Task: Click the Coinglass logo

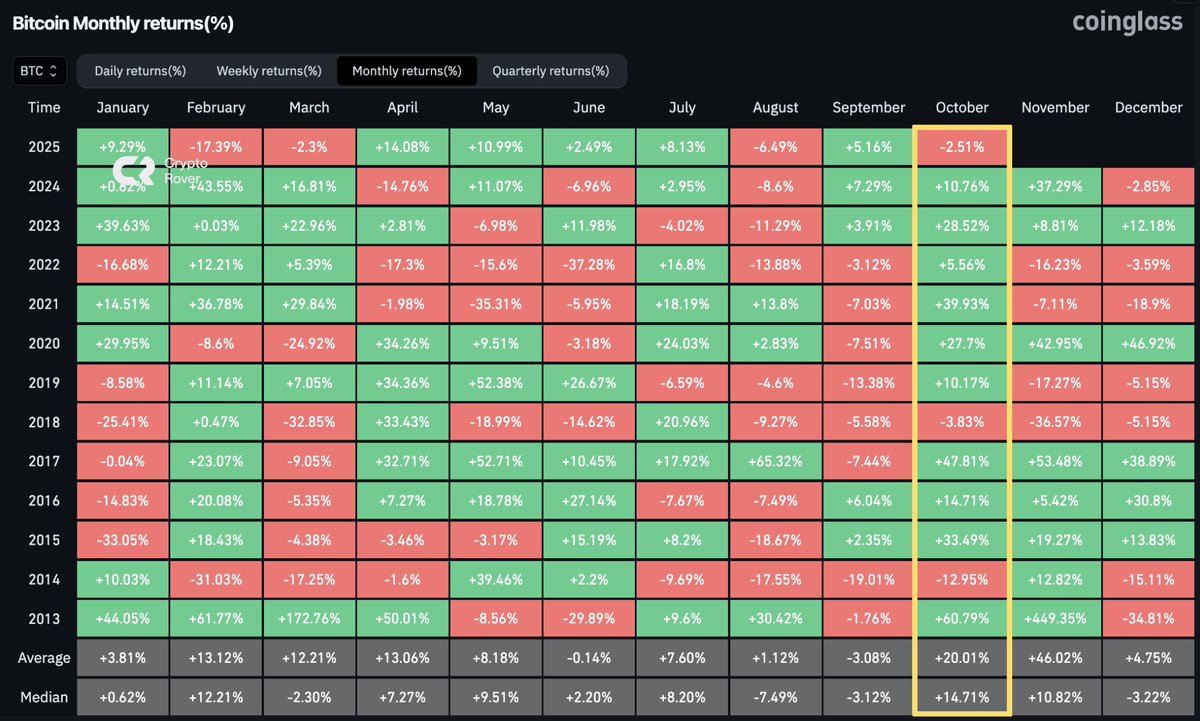Action: 1127,22
